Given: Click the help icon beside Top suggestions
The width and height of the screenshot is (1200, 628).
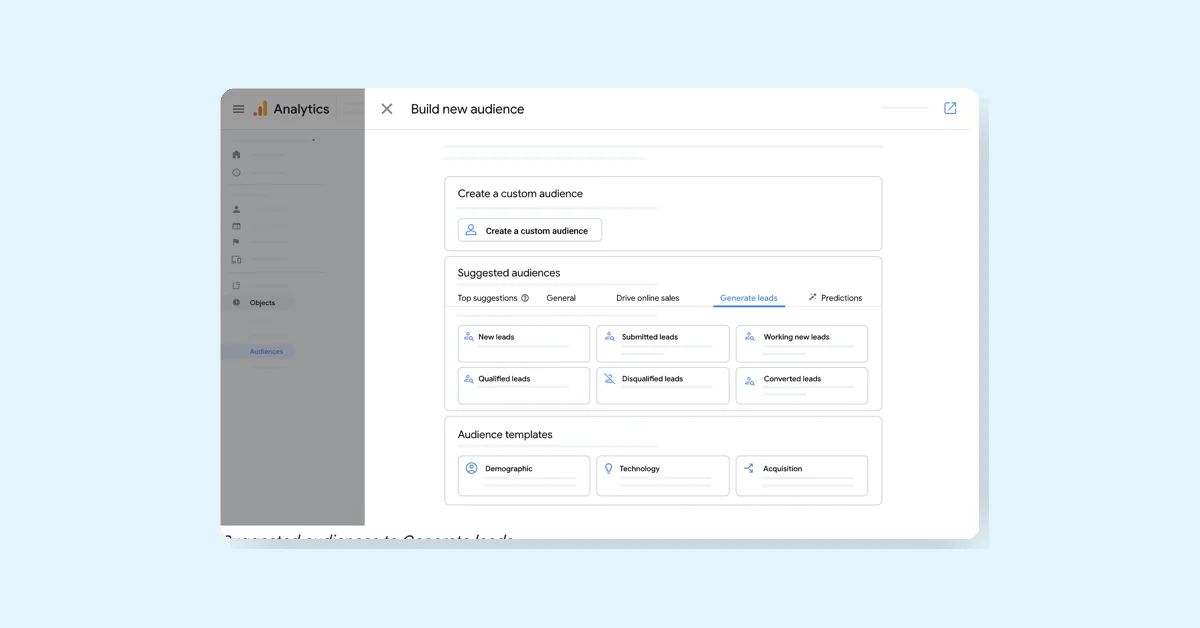Looking at the screenshot, I should (x=527, y=297).
